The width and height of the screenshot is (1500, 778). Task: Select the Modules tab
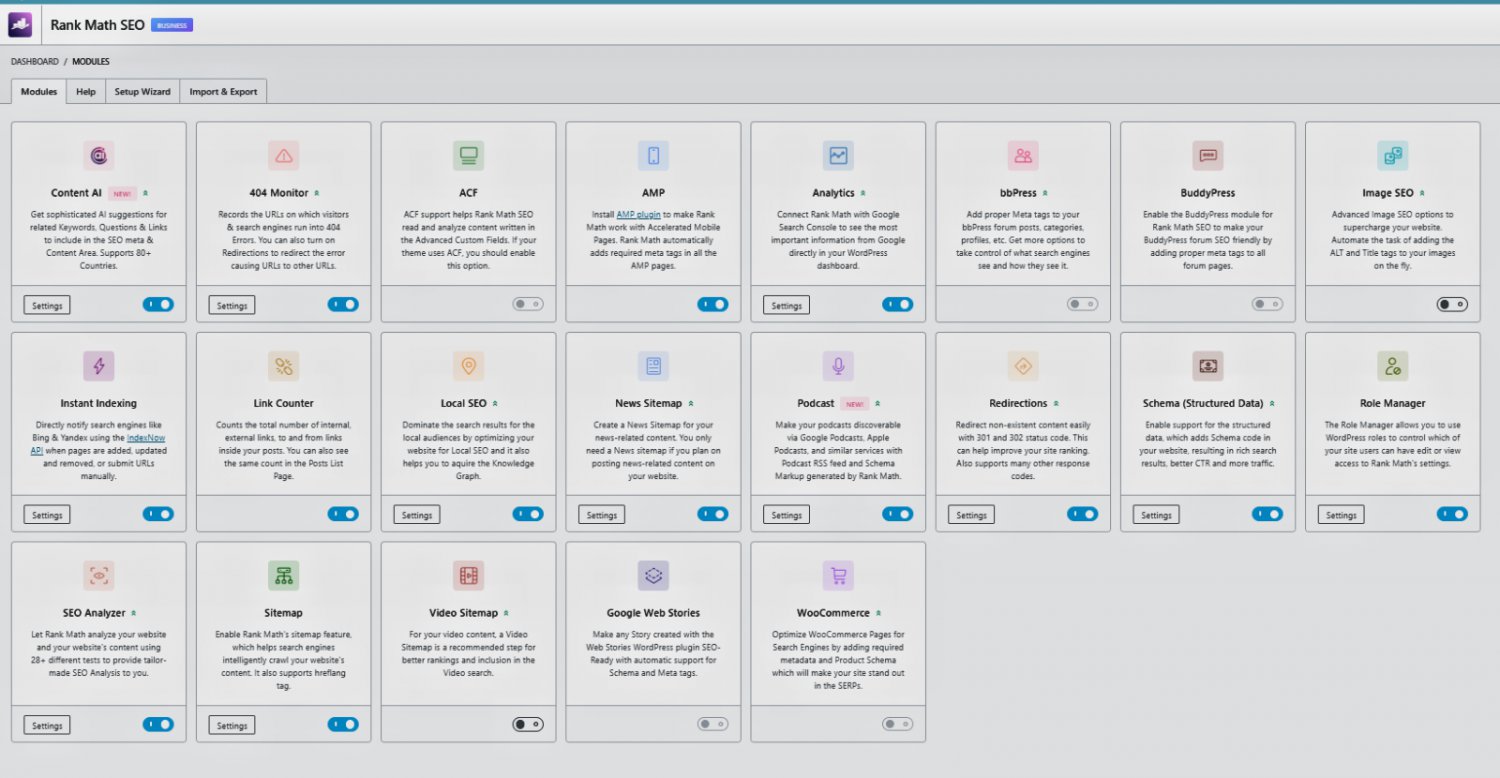[x=39, y=91]
